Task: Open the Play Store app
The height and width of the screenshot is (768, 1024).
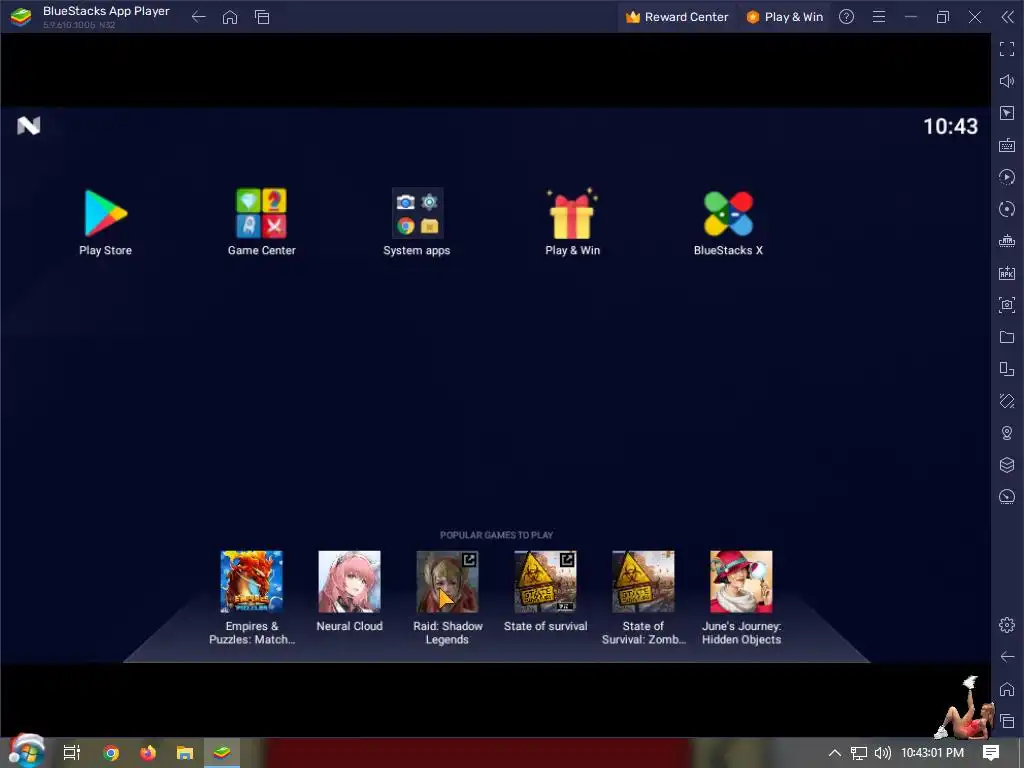Action: 105,213
